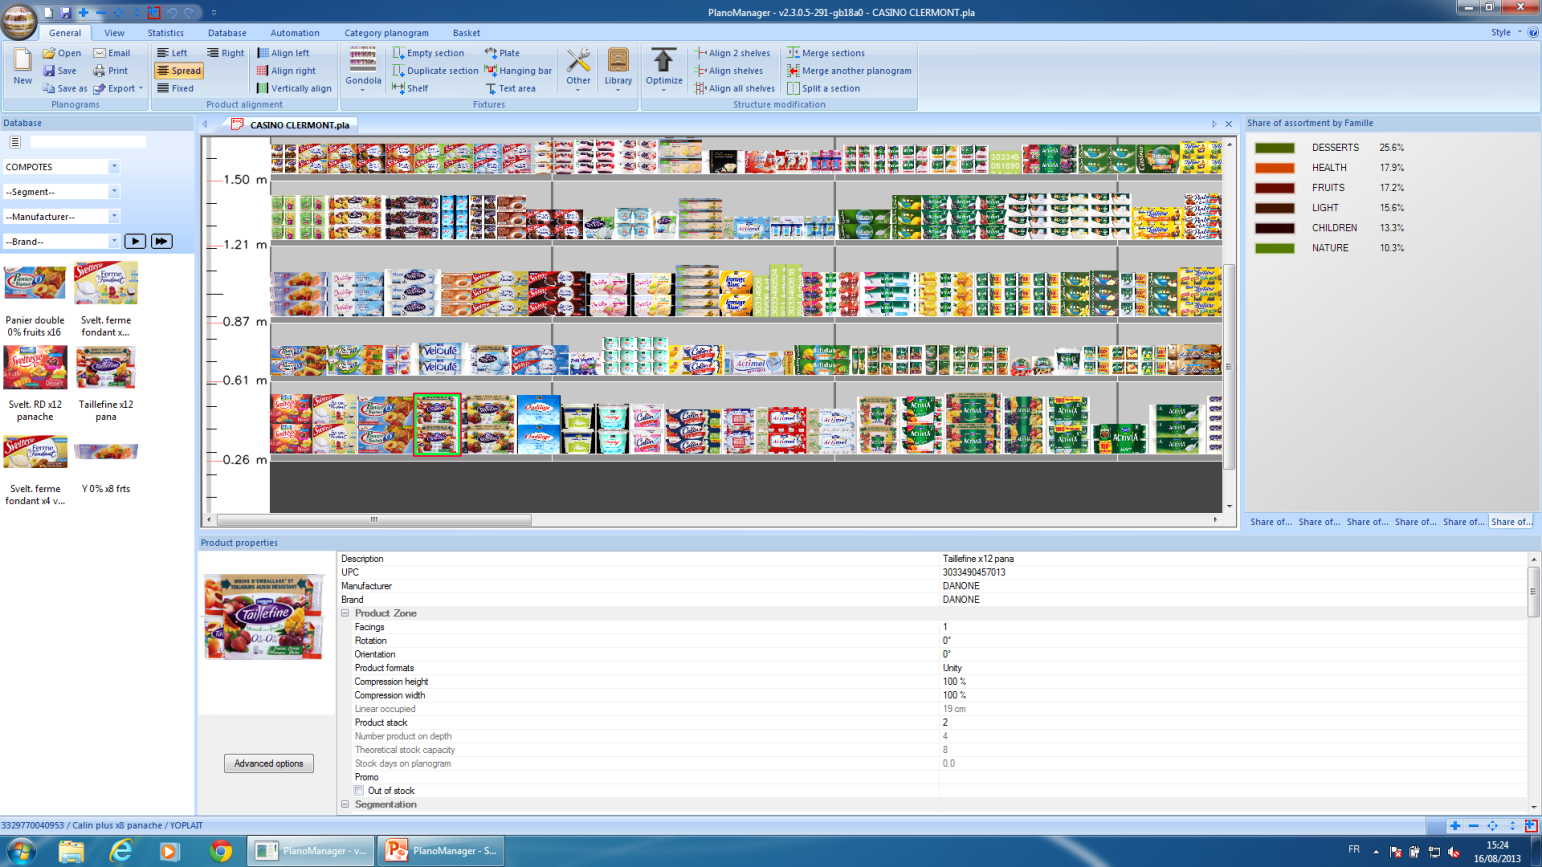This screenshot has height=867, width=1542.
Task: Add an Empty section fixture
Action: pos(428,53)
